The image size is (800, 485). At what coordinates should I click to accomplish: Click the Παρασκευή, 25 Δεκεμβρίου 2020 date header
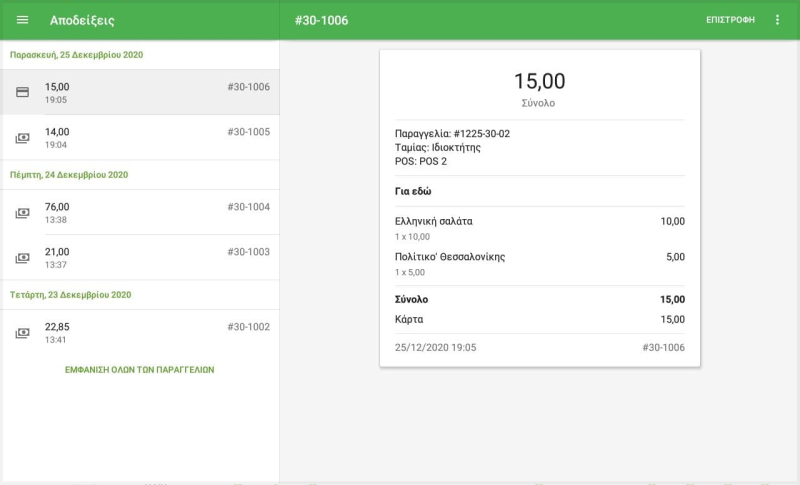[76, 55]
